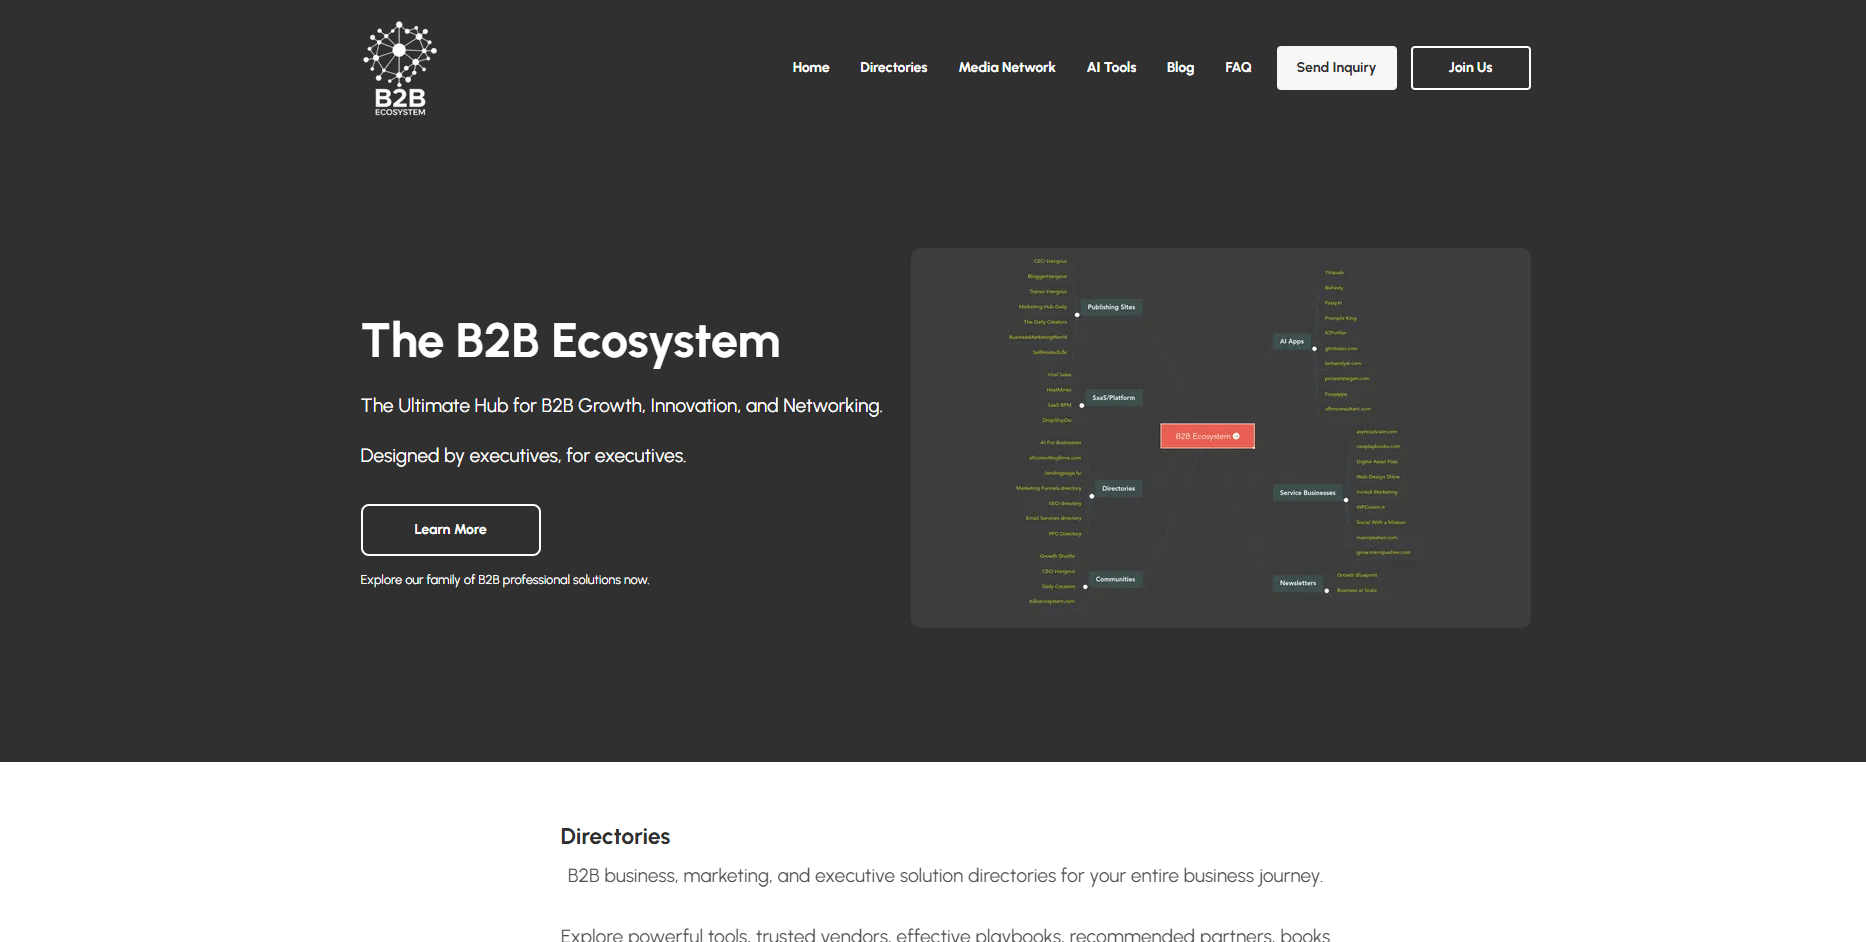Click the Communities node in mind map

tap(1115, 580)
